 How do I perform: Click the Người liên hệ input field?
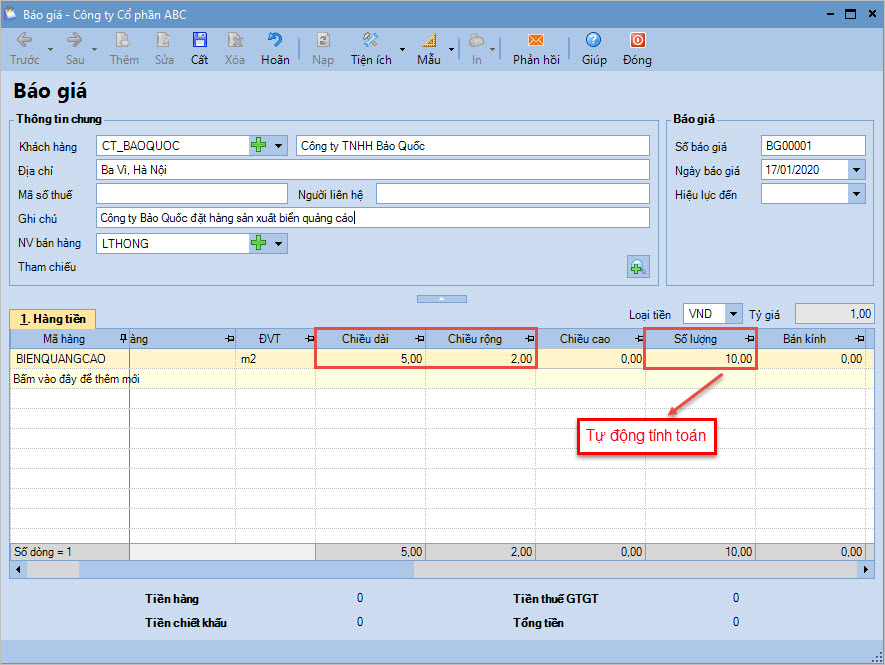click(512, 194)
